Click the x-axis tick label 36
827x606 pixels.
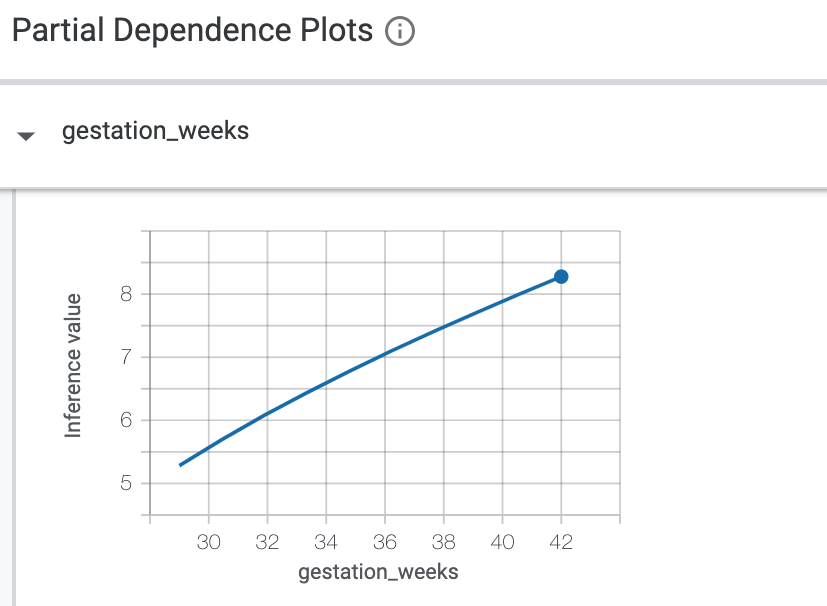385,541
